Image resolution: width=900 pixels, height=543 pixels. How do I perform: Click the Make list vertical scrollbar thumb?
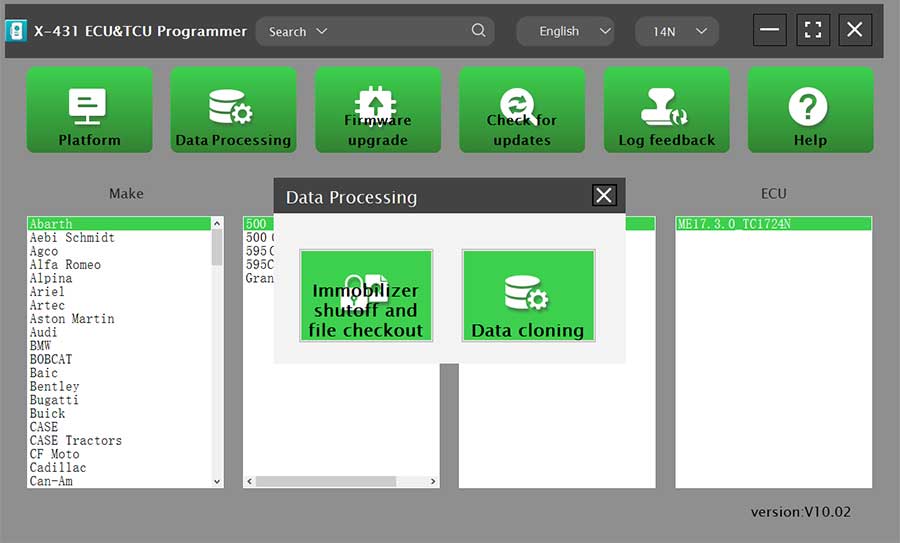pos(217,247)
